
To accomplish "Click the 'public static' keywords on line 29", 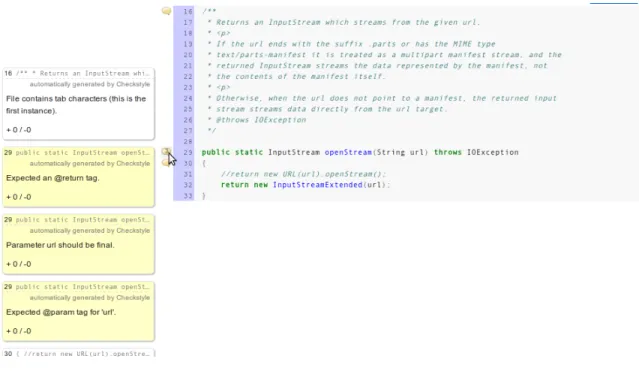I will tap(232, 152).
